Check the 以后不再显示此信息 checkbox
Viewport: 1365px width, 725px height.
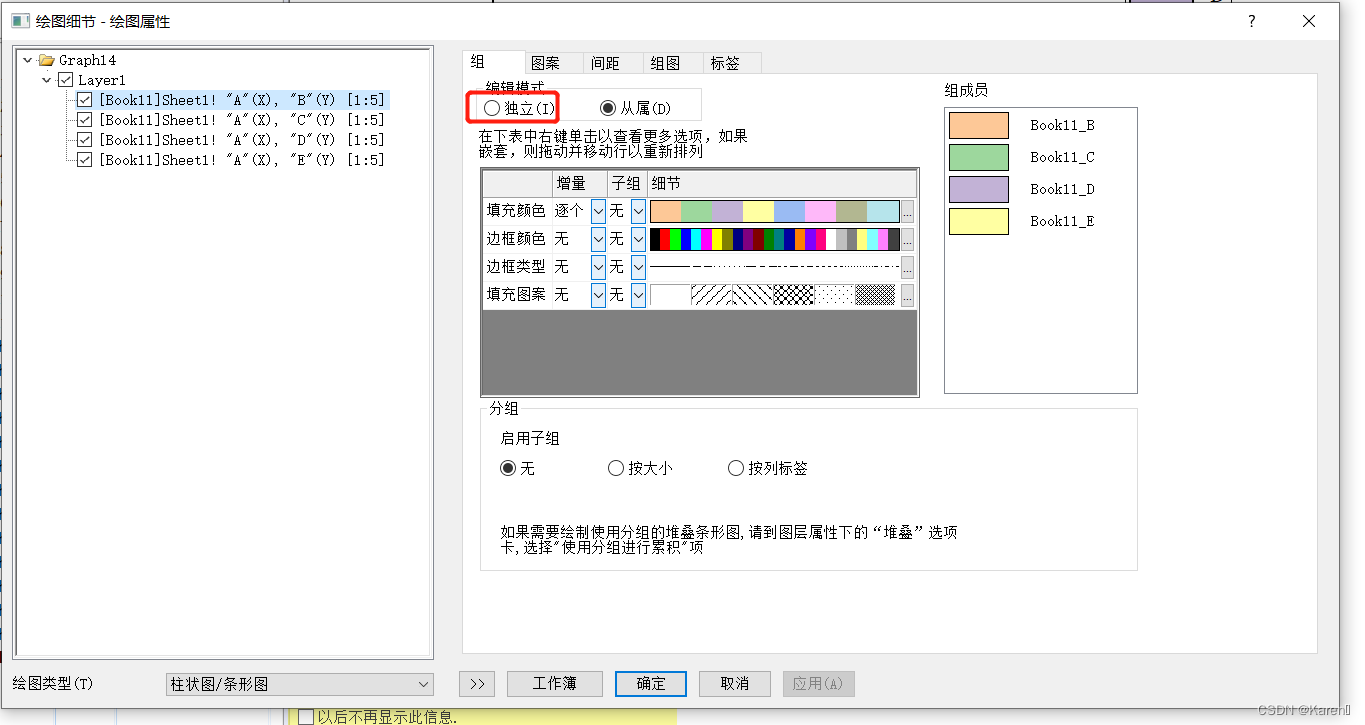pos(306,716)
